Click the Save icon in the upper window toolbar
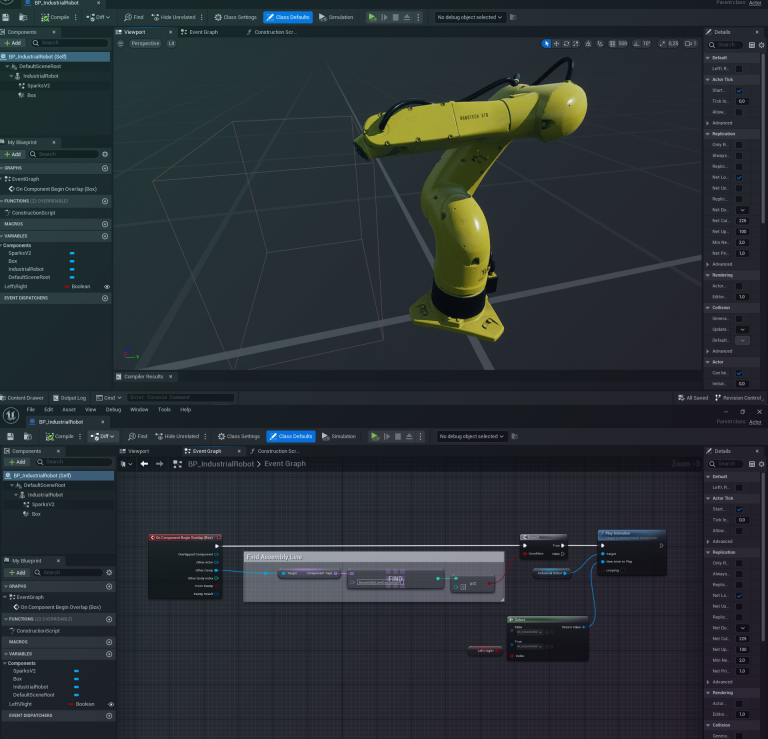The image size is (768, 739). (x=6, y=17)
